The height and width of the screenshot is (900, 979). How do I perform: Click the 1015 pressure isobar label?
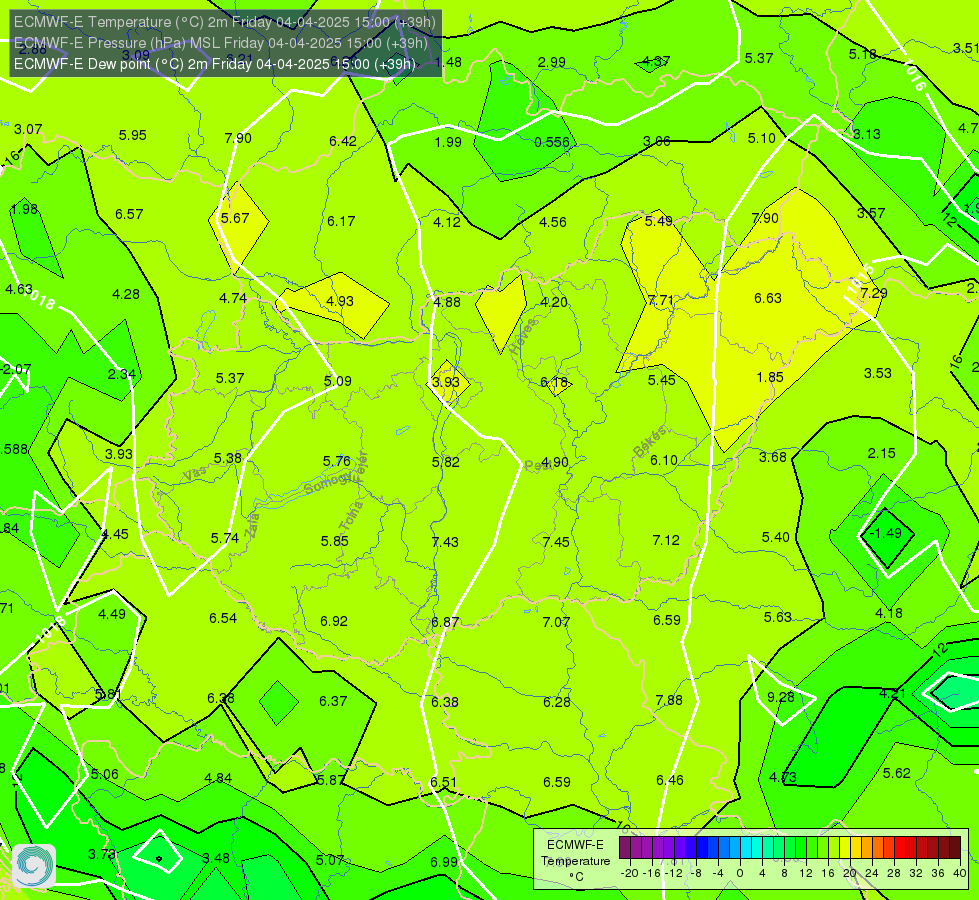860,279
